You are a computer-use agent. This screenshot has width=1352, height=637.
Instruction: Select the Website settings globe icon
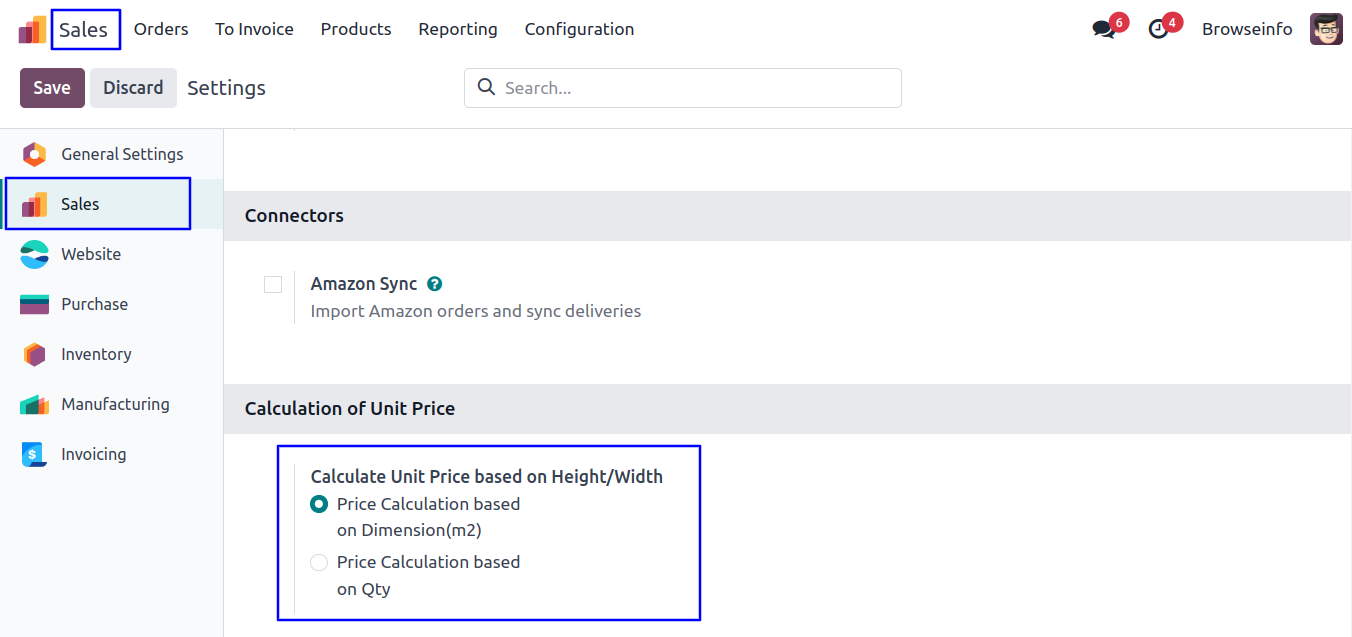[x=34, y=254]
